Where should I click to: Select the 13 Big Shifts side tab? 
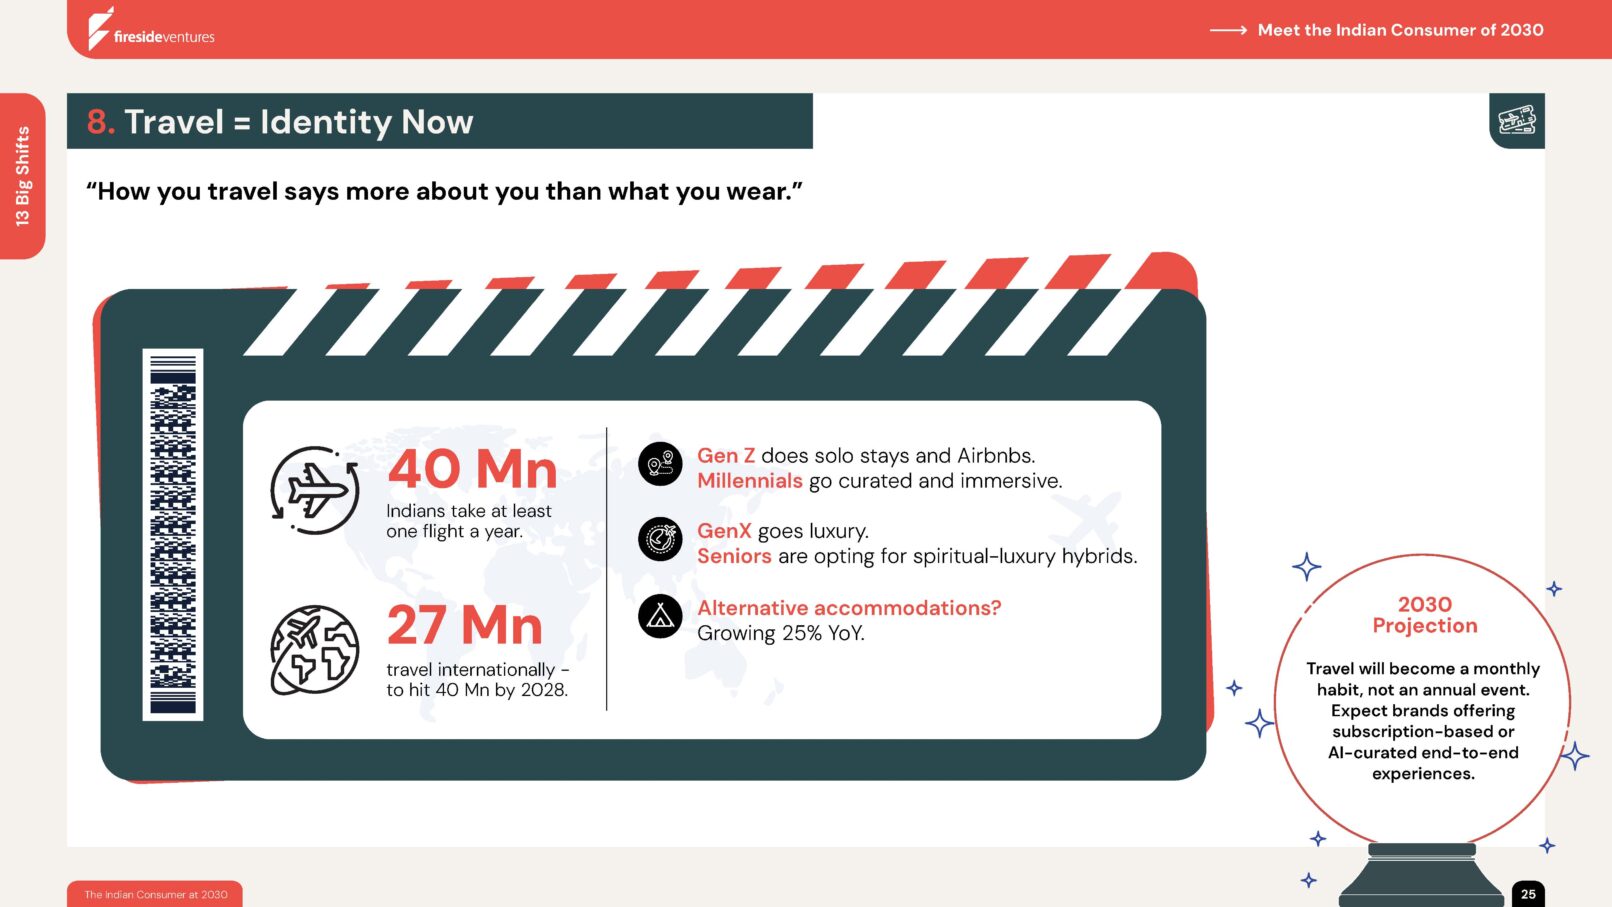pyautogui.click(x=22, y=176)
